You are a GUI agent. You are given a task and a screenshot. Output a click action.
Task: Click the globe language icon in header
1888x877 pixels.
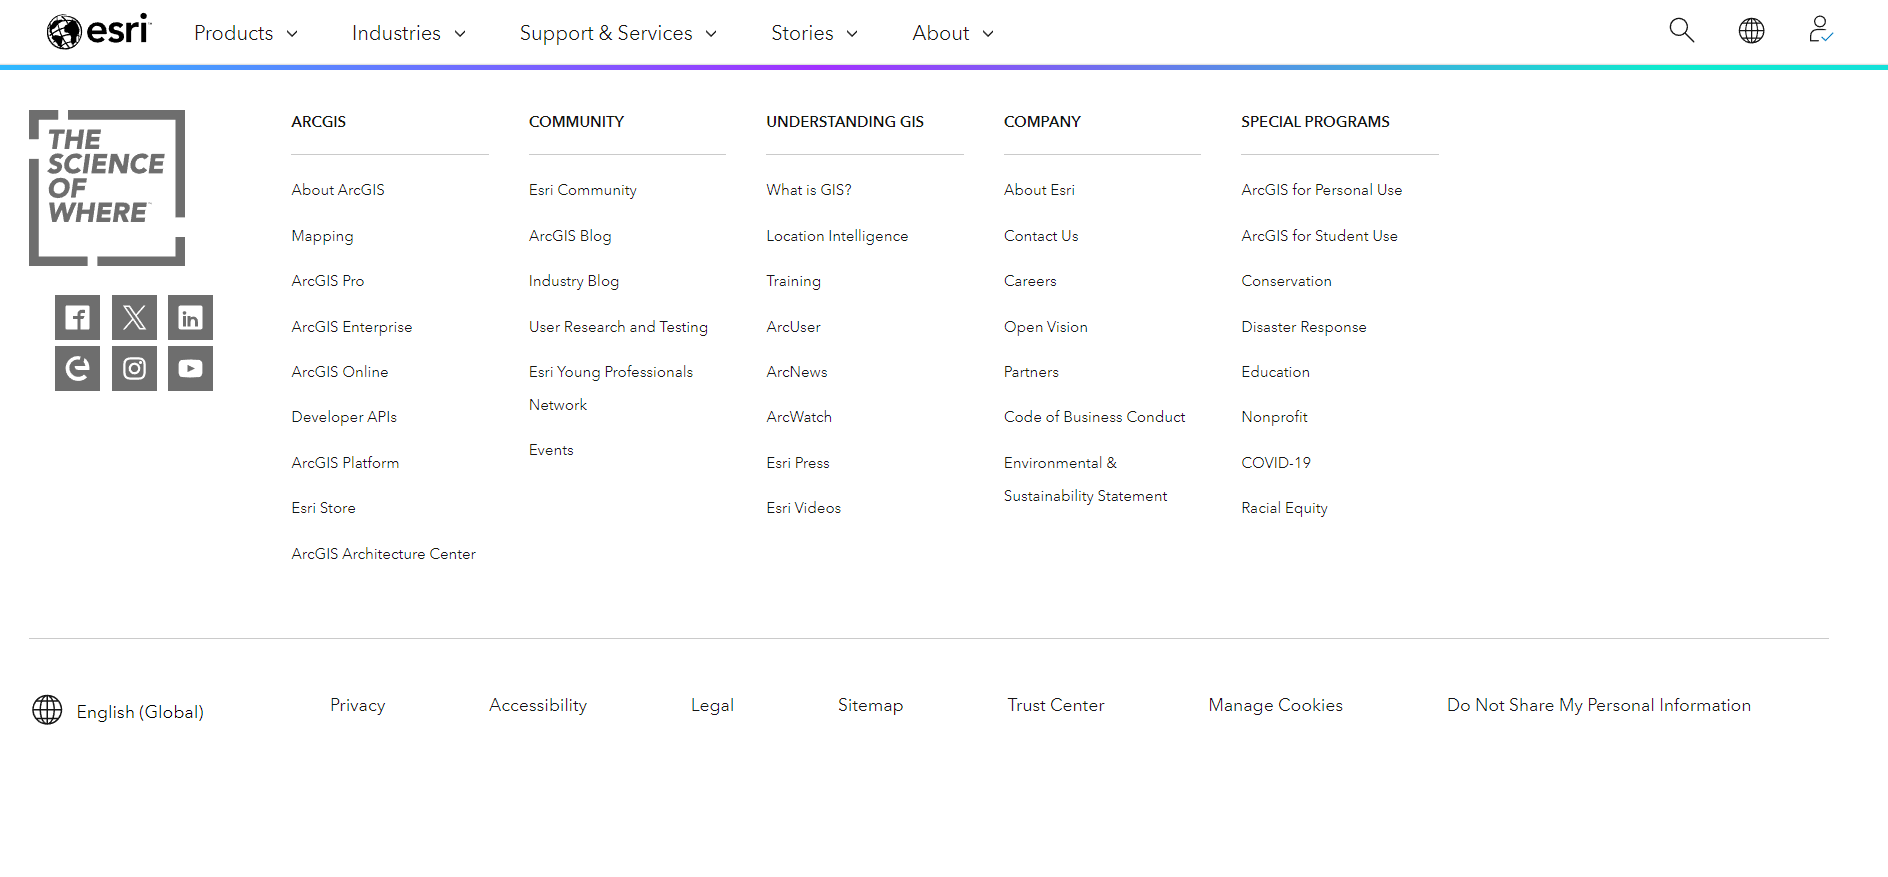tap(1751, 31)
